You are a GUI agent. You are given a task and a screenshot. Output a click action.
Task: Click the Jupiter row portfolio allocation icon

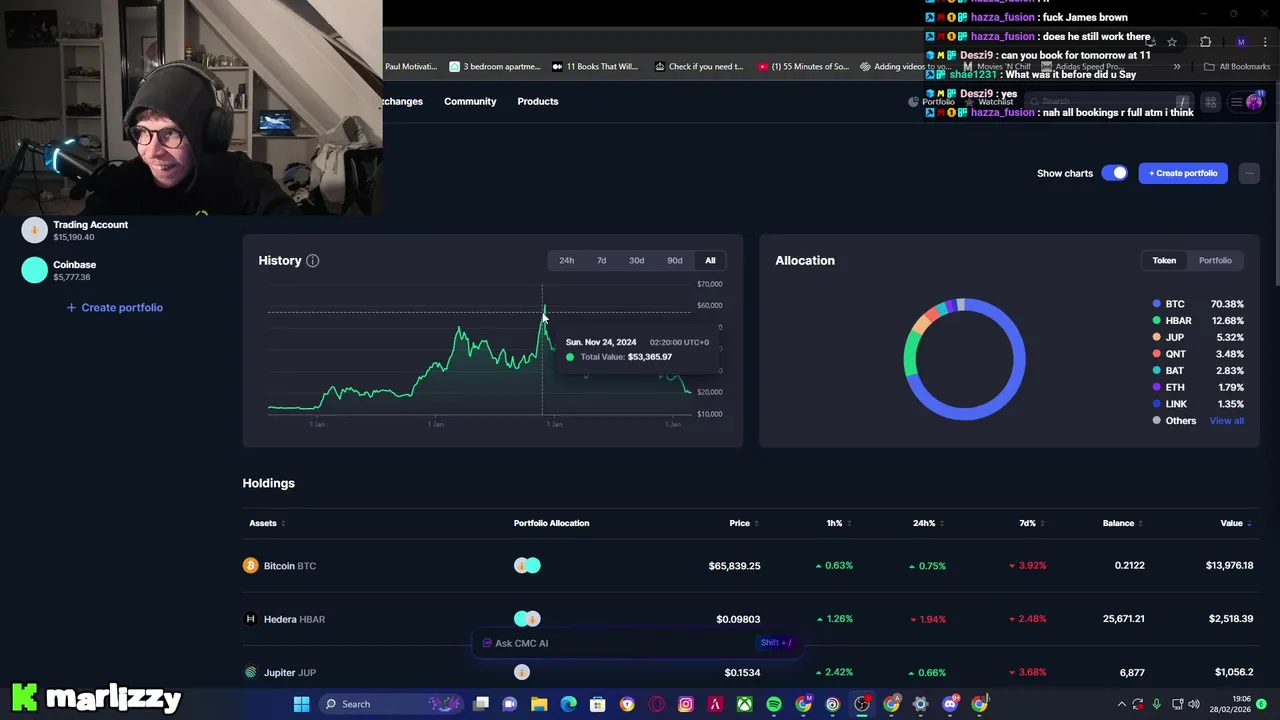coord(521,672)
